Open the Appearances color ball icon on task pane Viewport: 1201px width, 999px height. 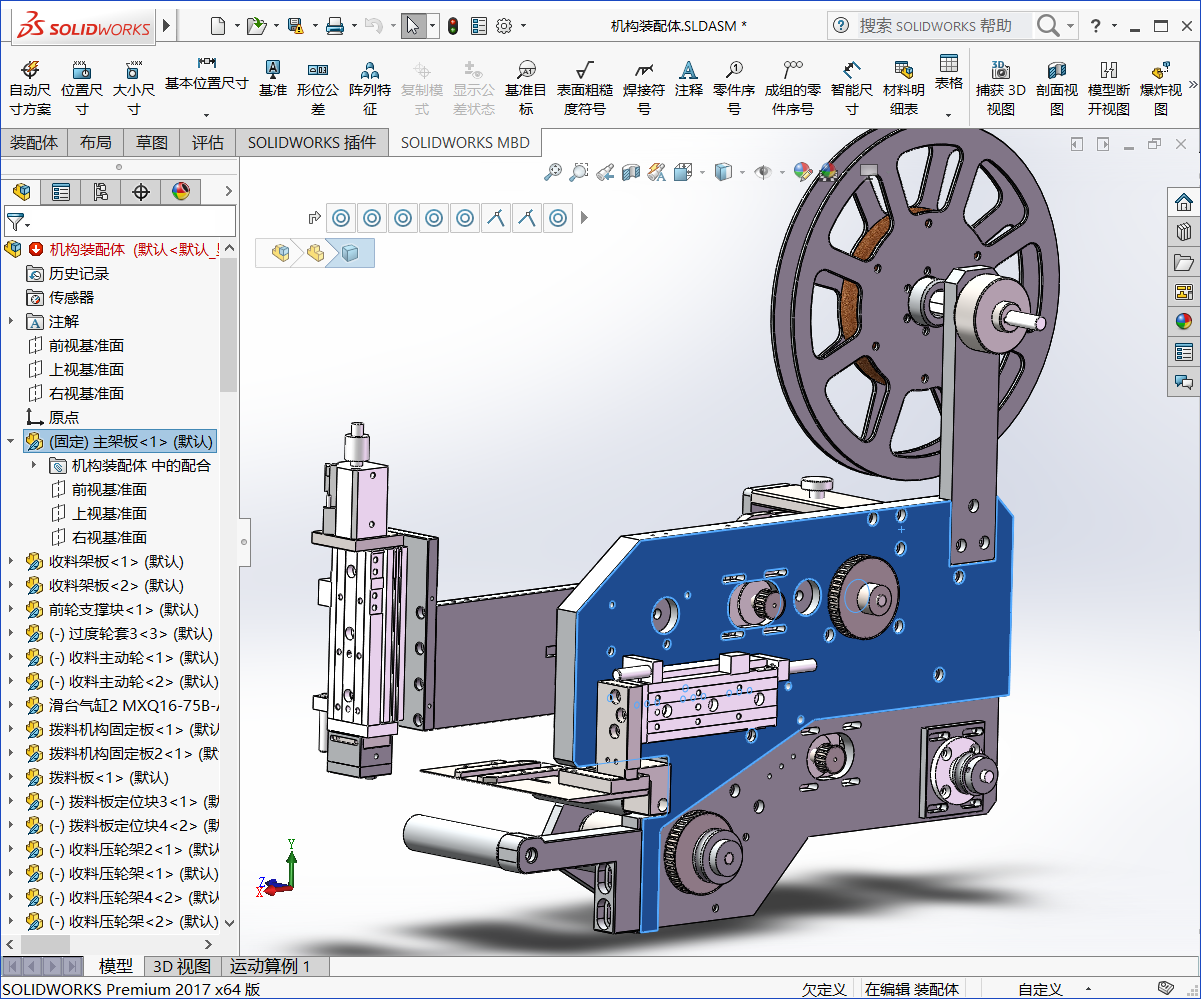(x=1184, y=322)
